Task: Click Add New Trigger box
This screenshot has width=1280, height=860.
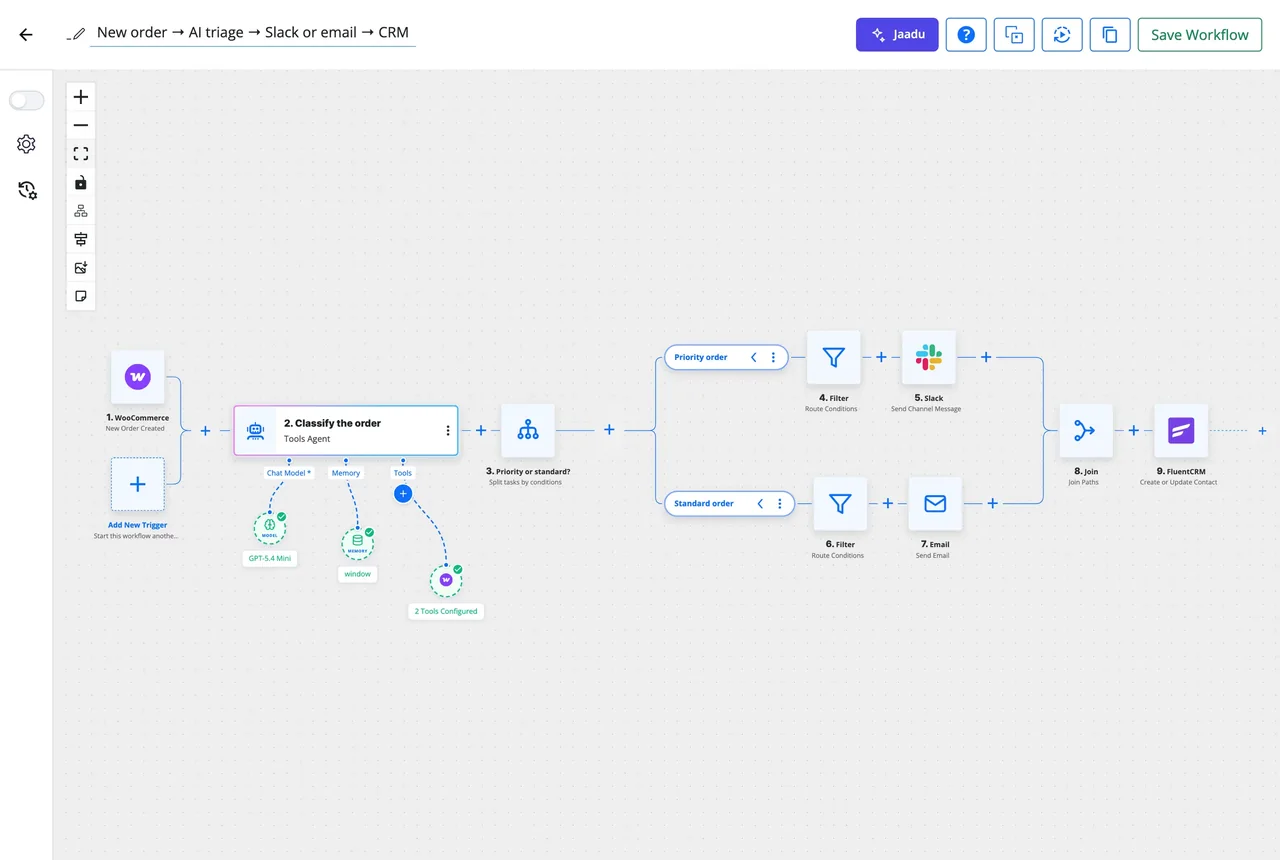Action: pyautogui.click(x=138, y=484)
